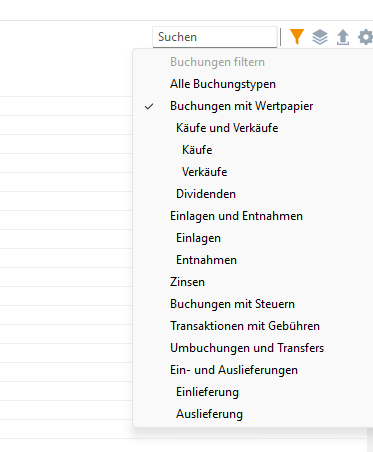Click the export upload arrow icon

click(343, 37)
